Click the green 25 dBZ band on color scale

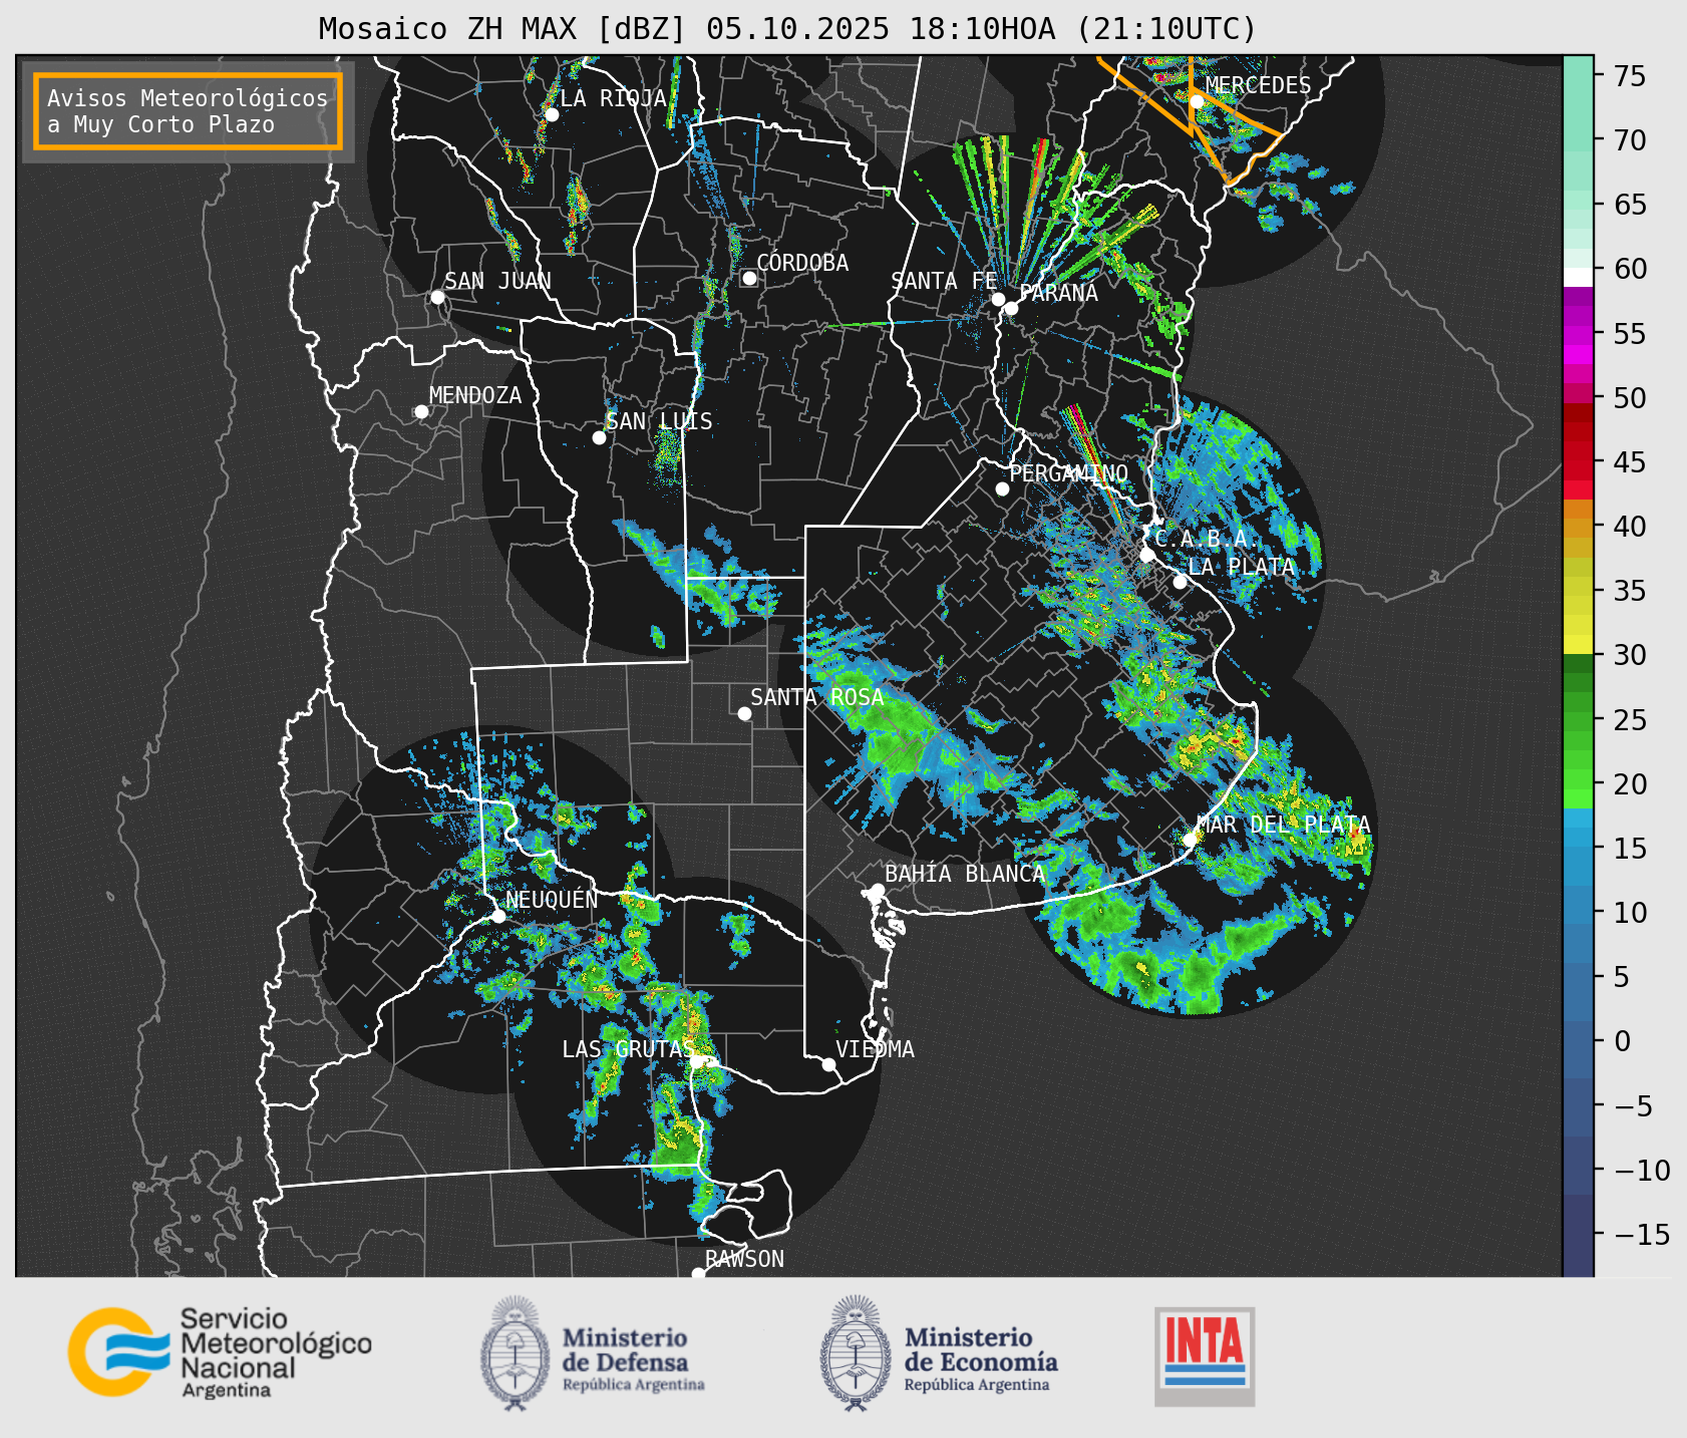point(1578,720)
